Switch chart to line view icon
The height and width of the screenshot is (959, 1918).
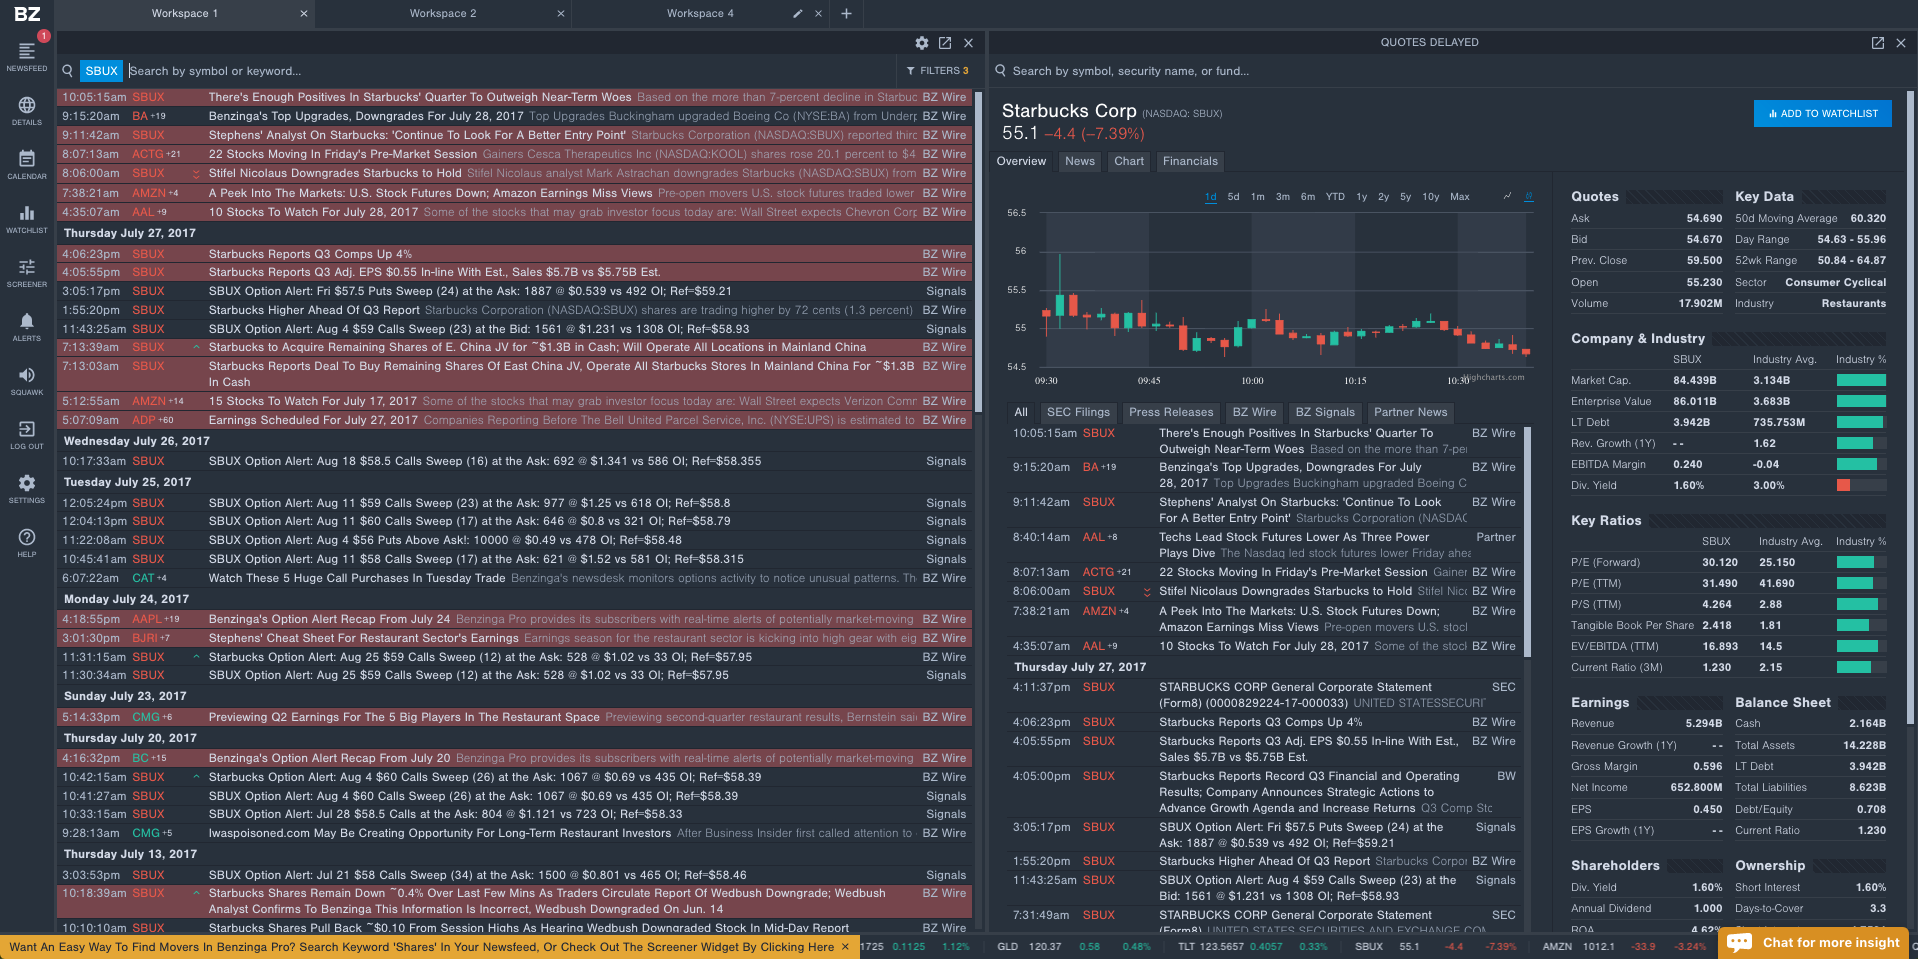tap(1507, 196)
